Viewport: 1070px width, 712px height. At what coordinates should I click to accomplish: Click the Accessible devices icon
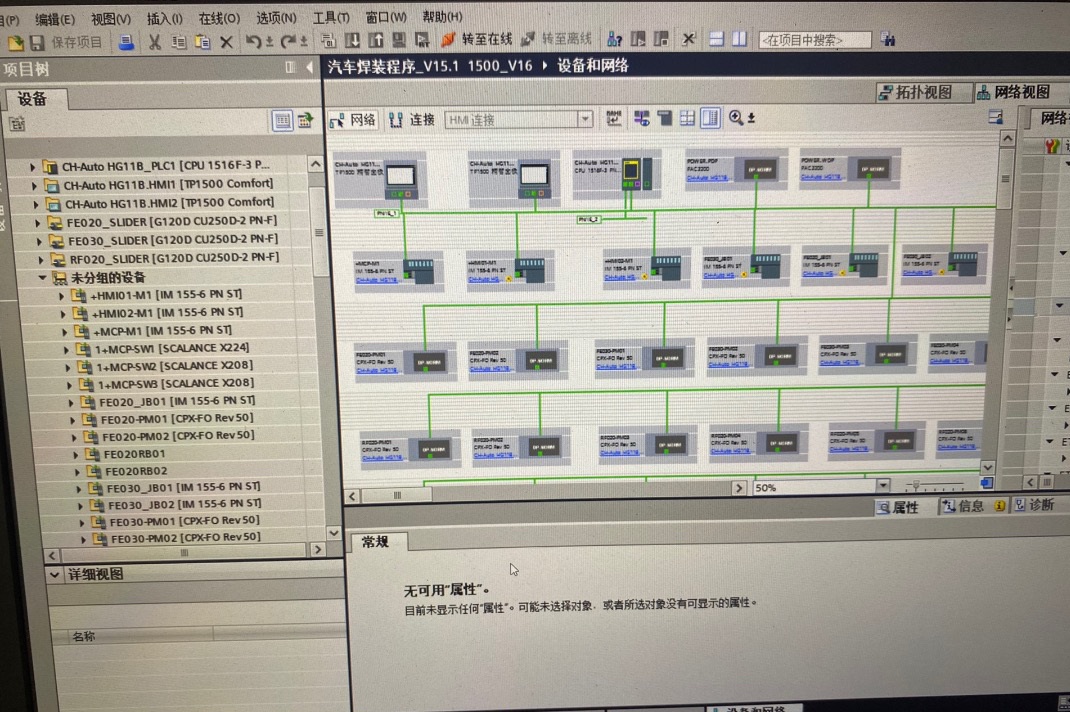(x=614, y=39)
